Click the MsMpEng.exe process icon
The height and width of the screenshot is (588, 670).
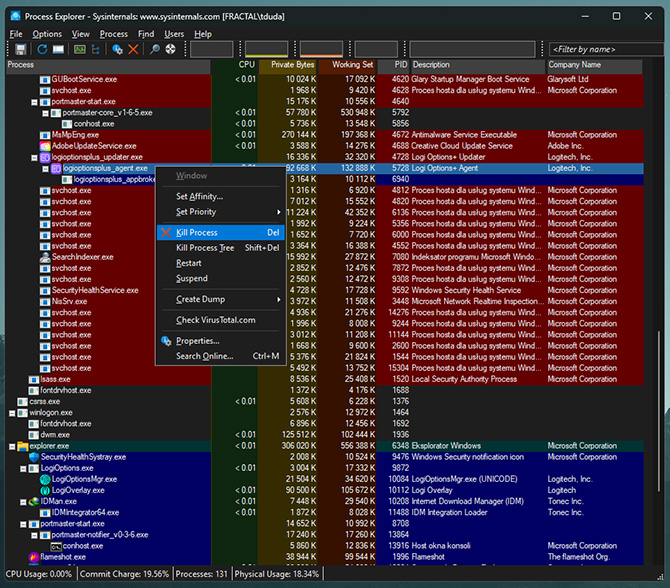[x=45, y=135]
